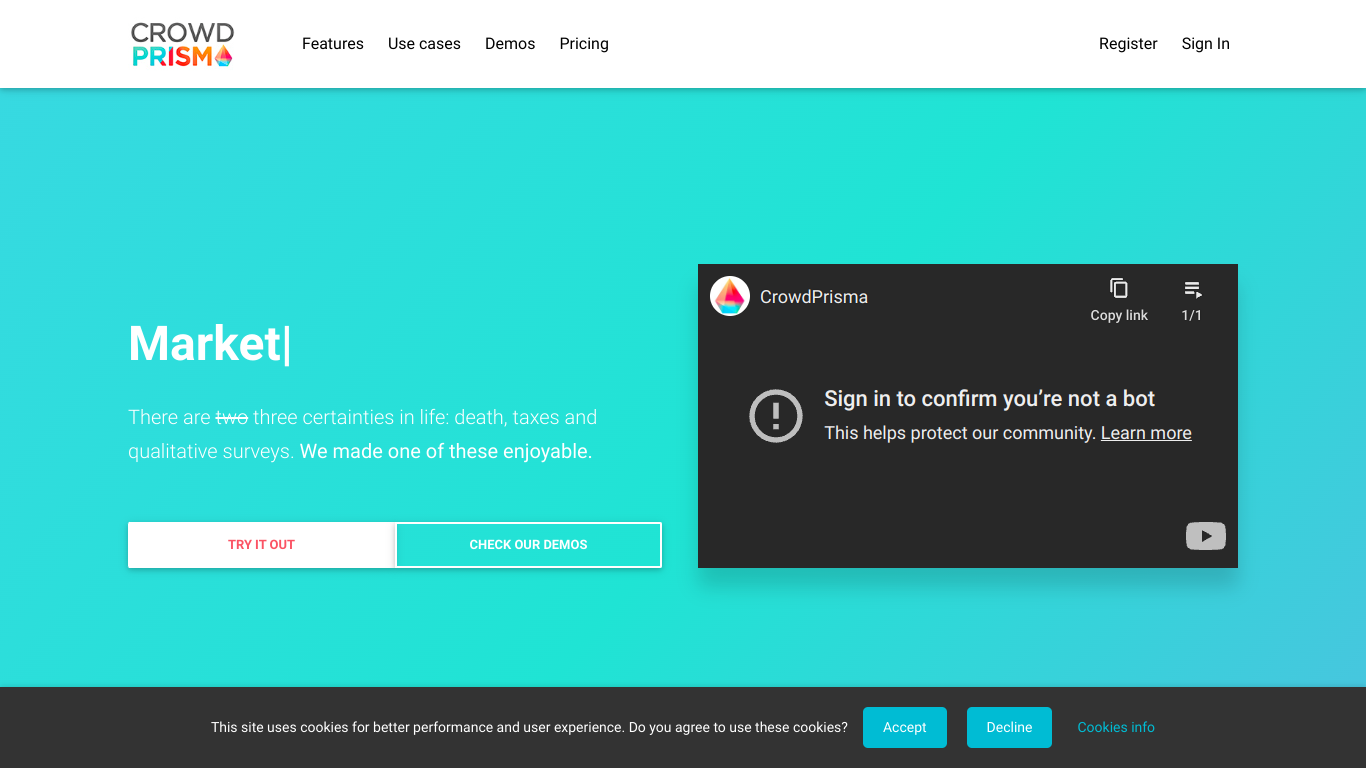Decline the cookies

coord(1009,727)
